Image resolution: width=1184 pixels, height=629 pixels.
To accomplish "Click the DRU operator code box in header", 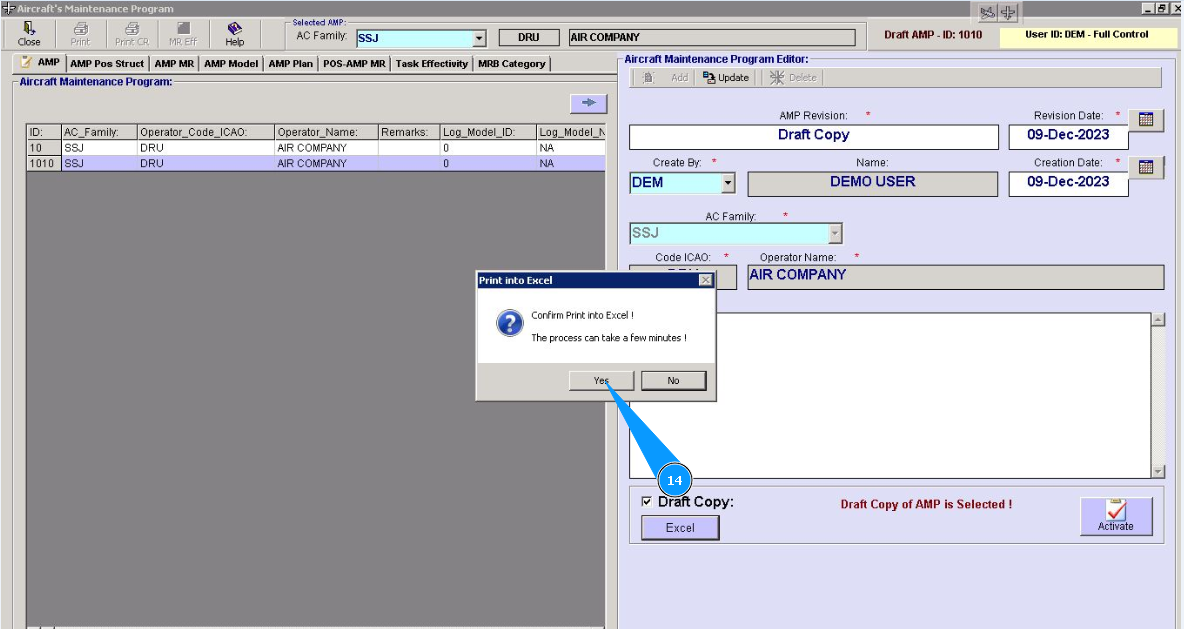I will pos(529,38).
